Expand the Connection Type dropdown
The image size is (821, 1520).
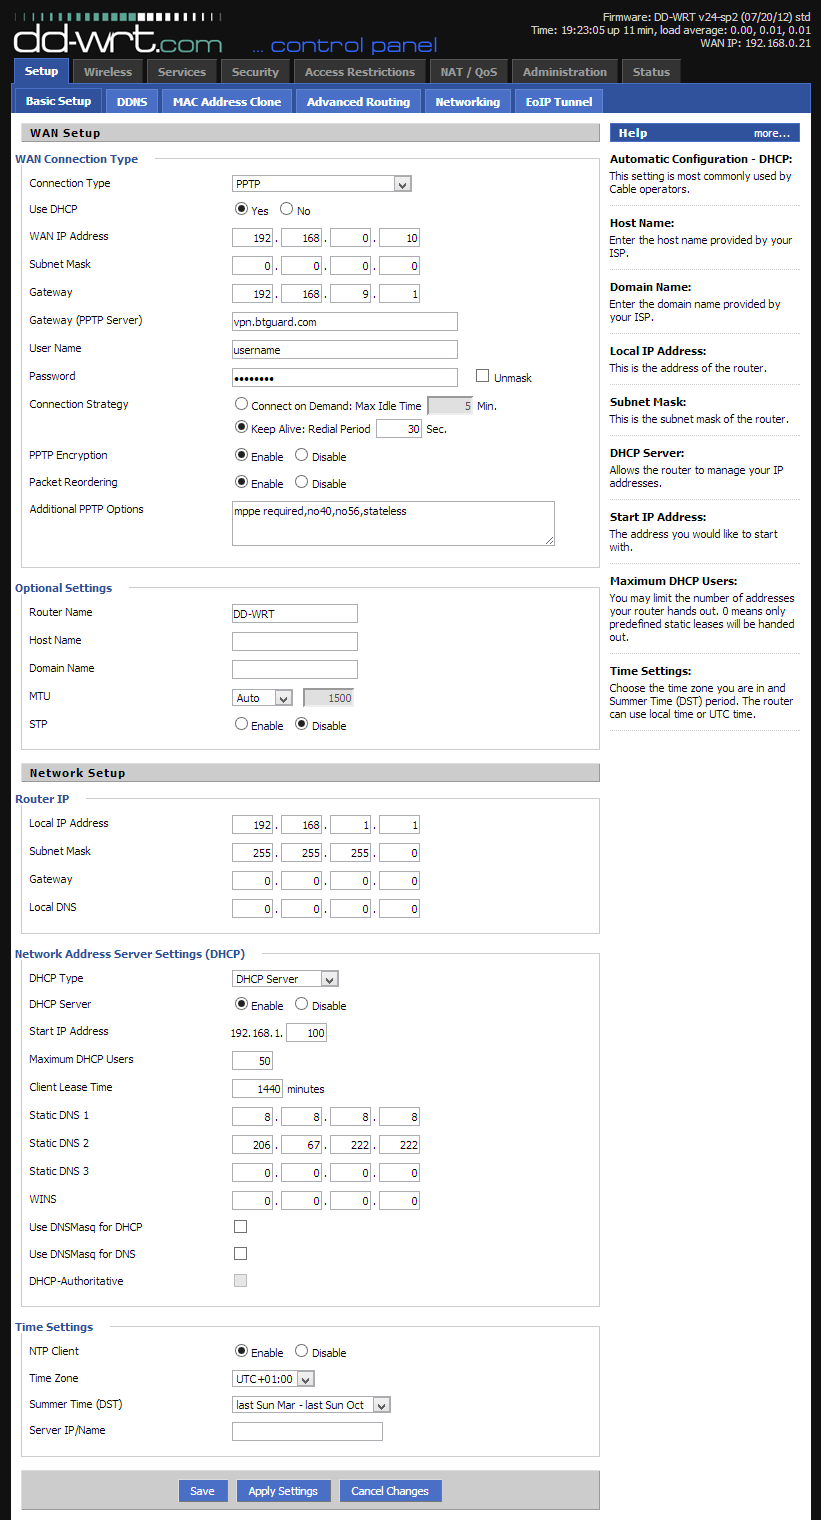pos(322,184)
